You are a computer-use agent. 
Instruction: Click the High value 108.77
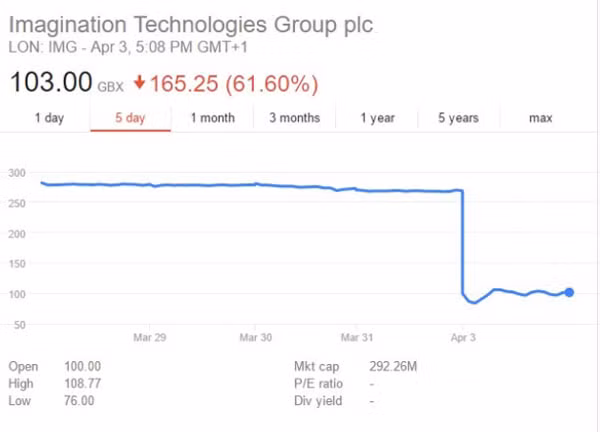(x=81, y=383)
